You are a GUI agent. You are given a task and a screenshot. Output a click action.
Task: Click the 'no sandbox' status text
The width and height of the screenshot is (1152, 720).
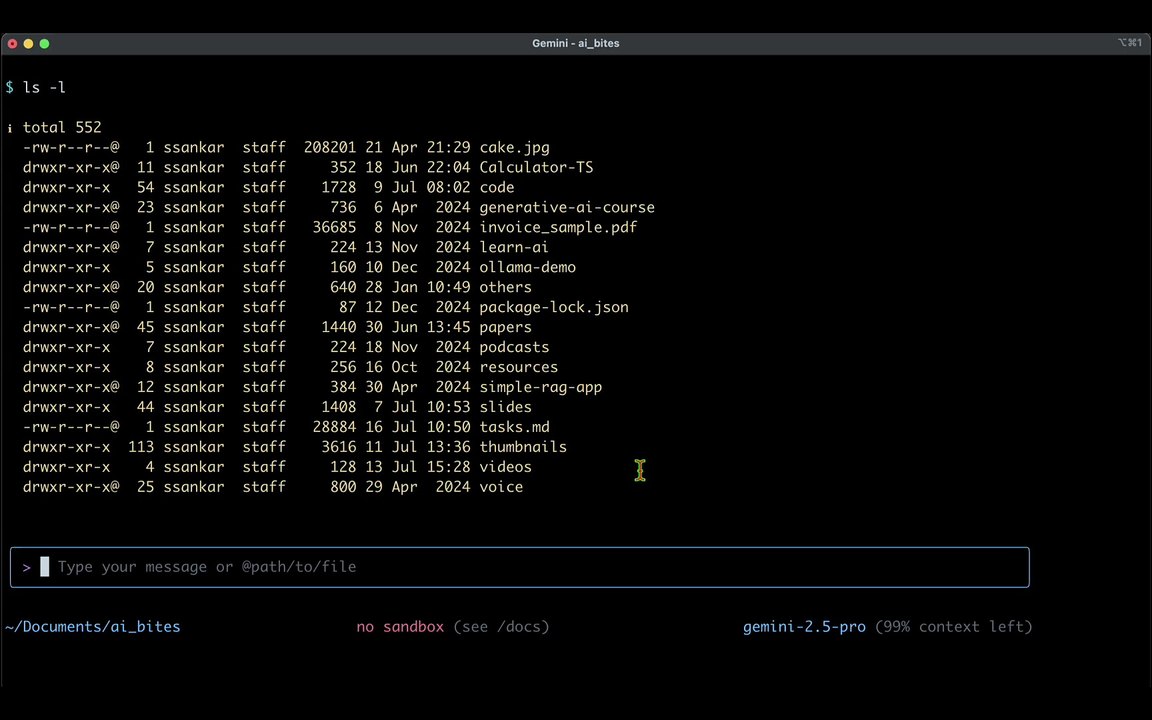pos(400,627)
